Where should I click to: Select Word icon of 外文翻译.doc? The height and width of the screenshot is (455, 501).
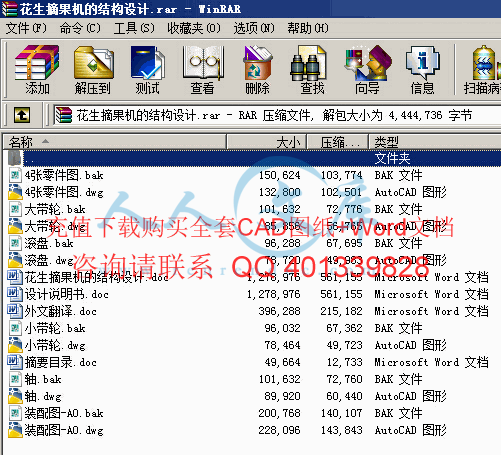[x=15, y=311]
